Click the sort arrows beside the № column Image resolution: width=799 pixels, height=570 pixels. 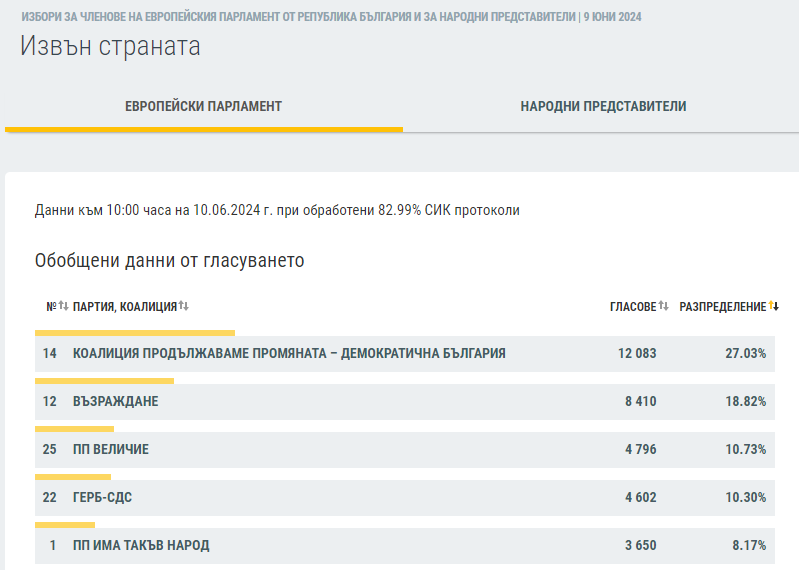pos(63,306)
